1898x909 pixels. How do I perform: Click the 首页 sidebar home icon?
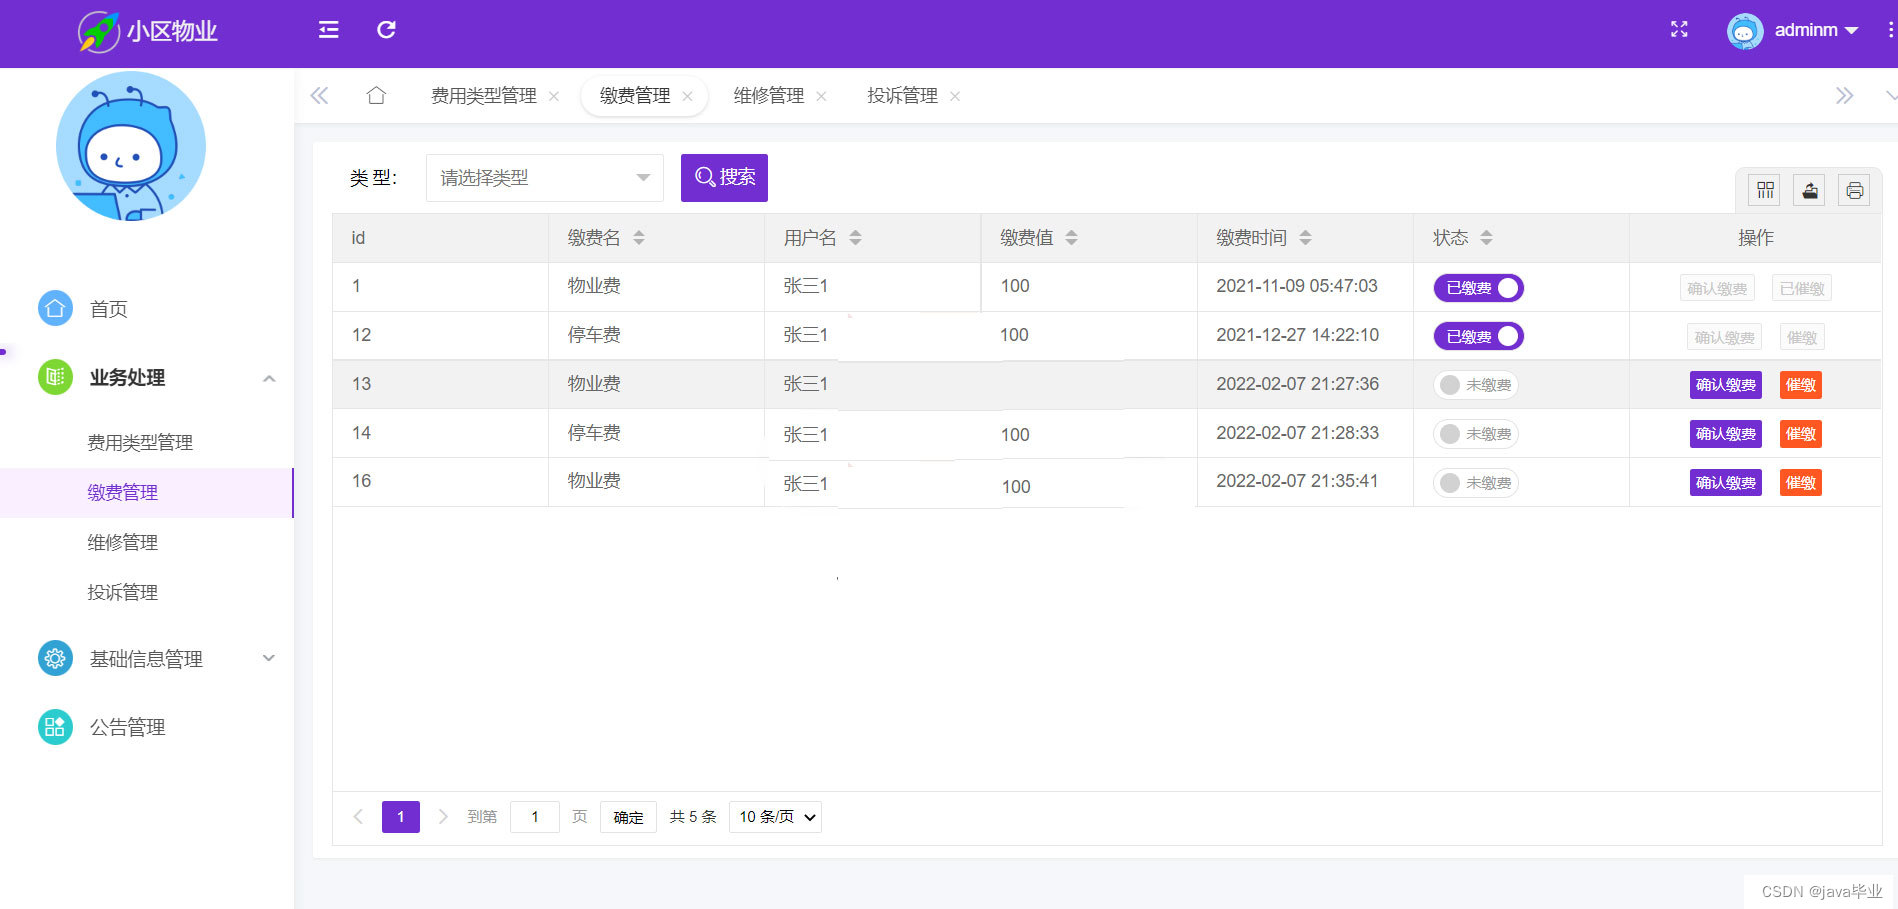pos(55,308)
